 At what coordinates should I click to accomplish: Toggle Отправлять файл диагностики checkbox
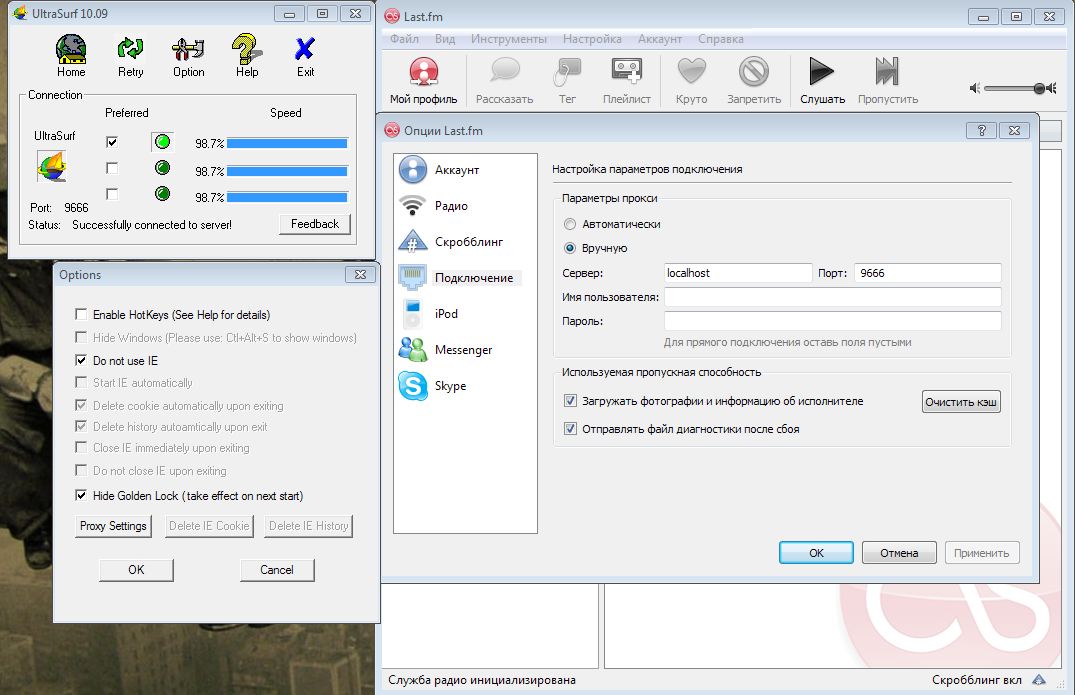pos(571,429)
